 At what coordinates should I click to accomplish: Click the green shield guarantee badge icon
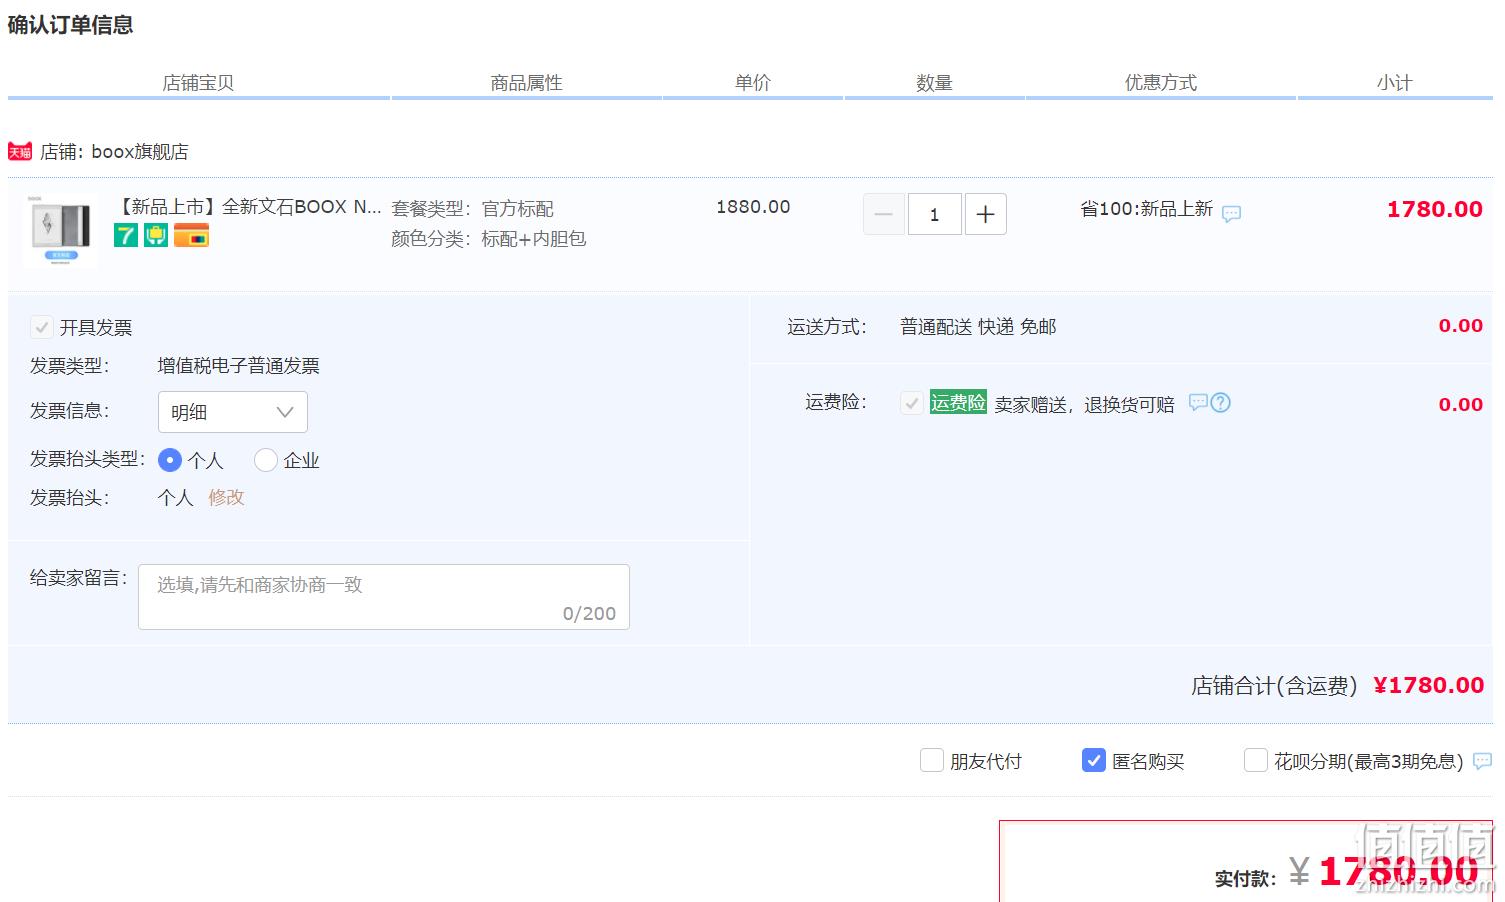click(156, 236)
